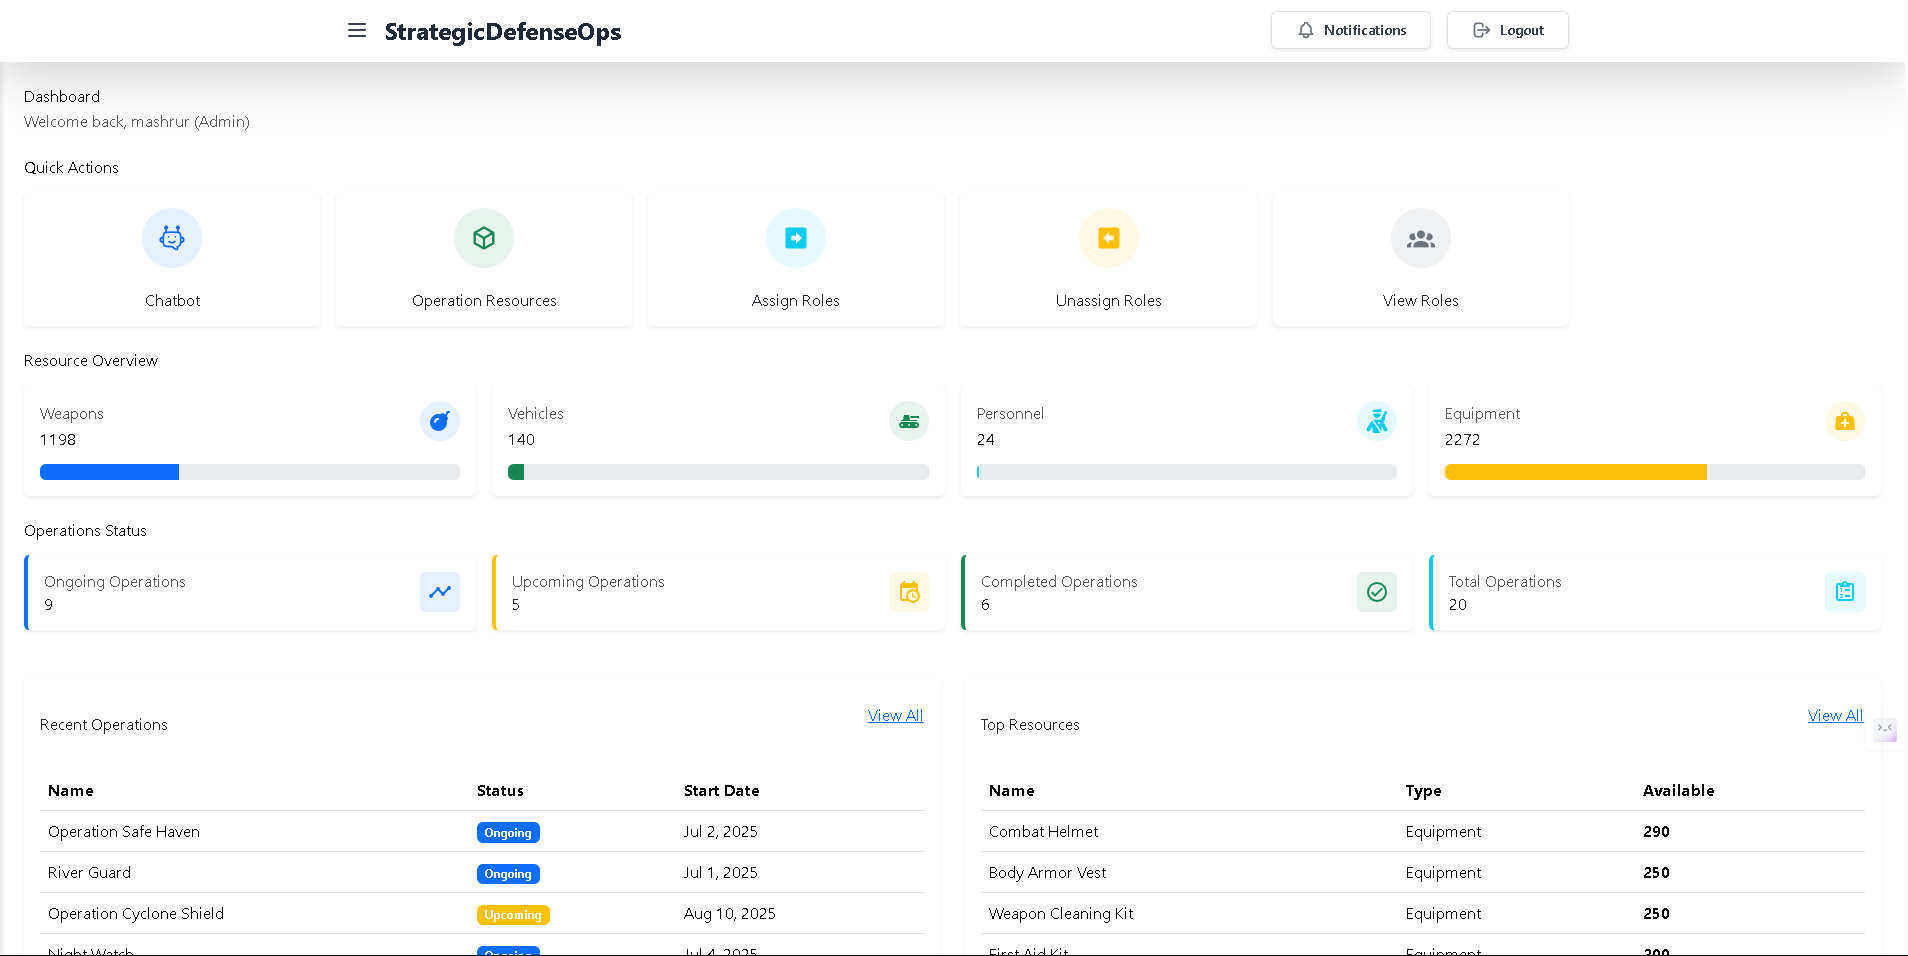Click Operation Safe Haven row name

[124, 832]
